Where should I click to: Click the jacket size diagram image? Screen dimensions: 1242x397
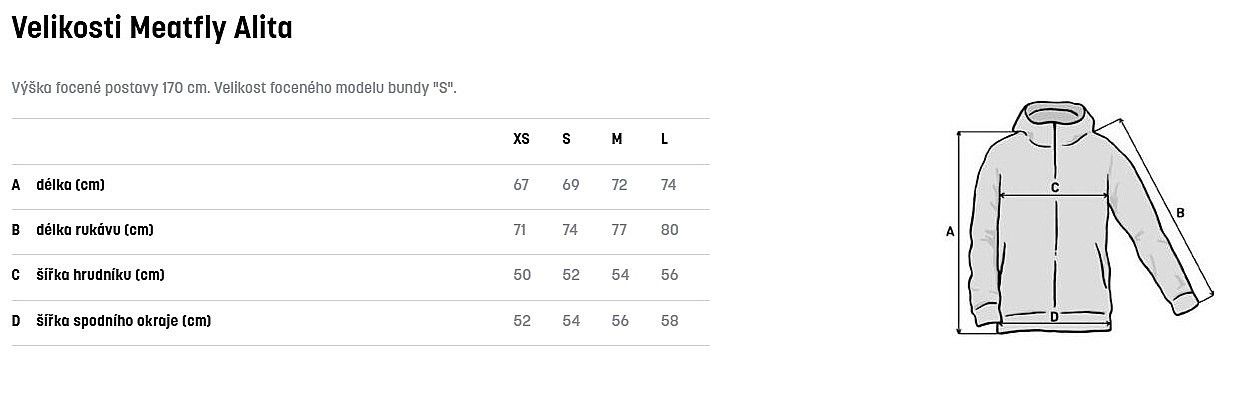click(x=1083, y=219)
